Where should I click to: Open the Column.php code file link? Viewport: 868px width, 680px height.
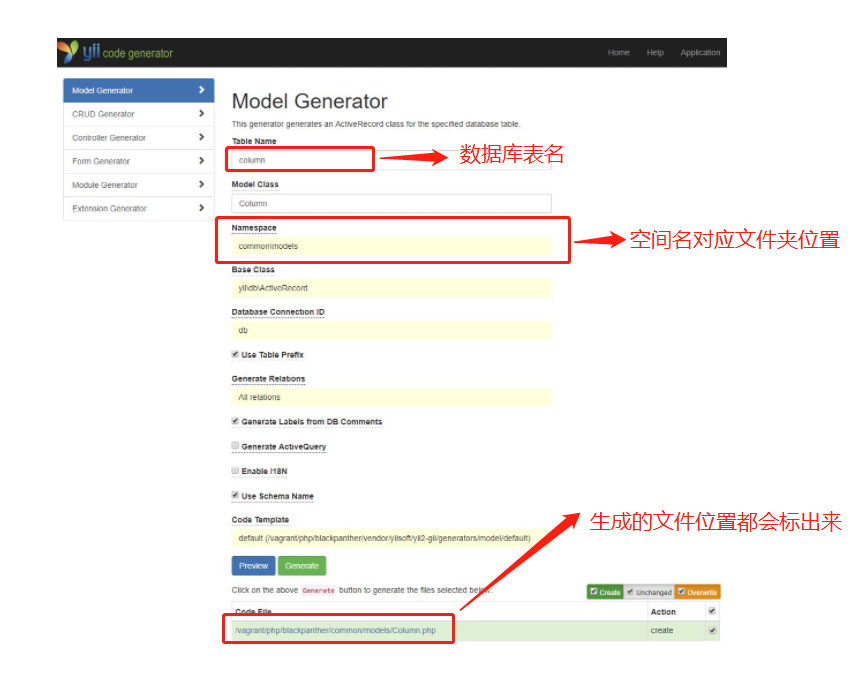pyautogui.click(x=335, y=630)
